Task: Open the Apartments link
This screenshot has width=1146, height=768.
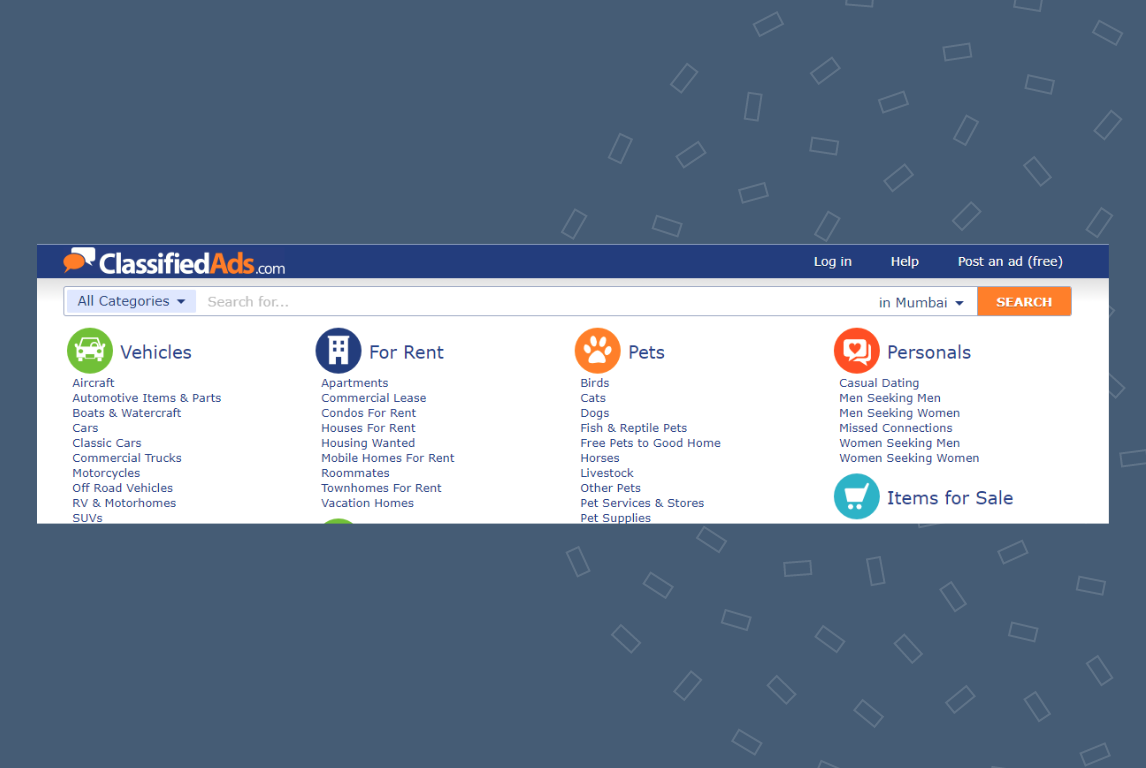Action: click(x=354, y=382)
